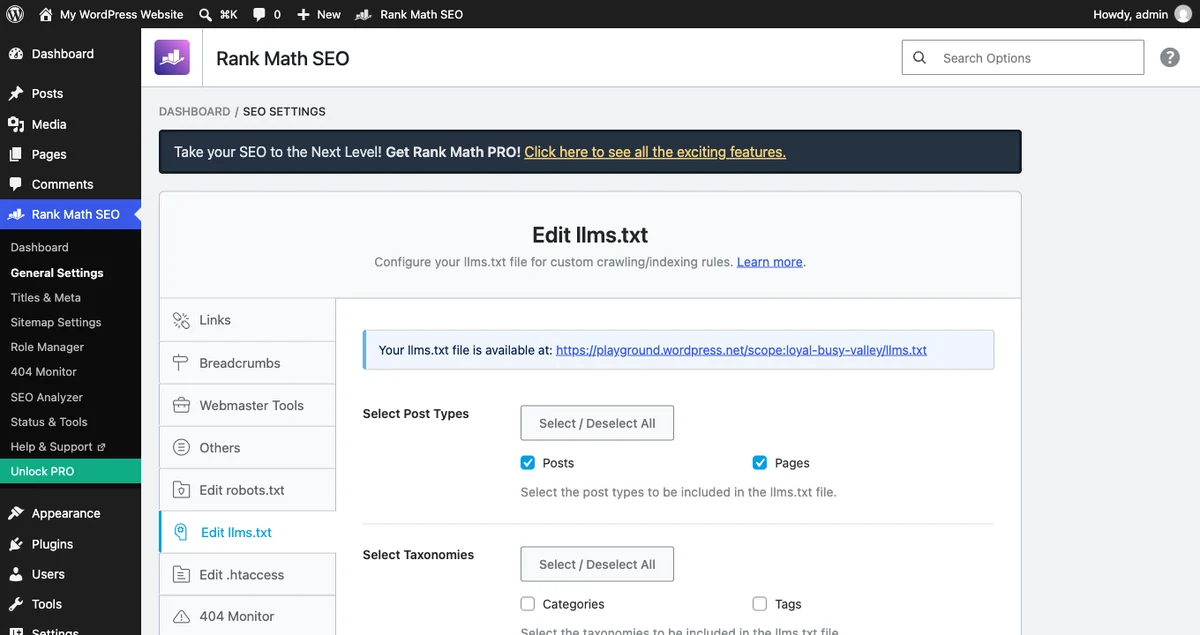Click the Media icon in sidebar
This screenshot has width=1200, height=635.
pos(16,124)
